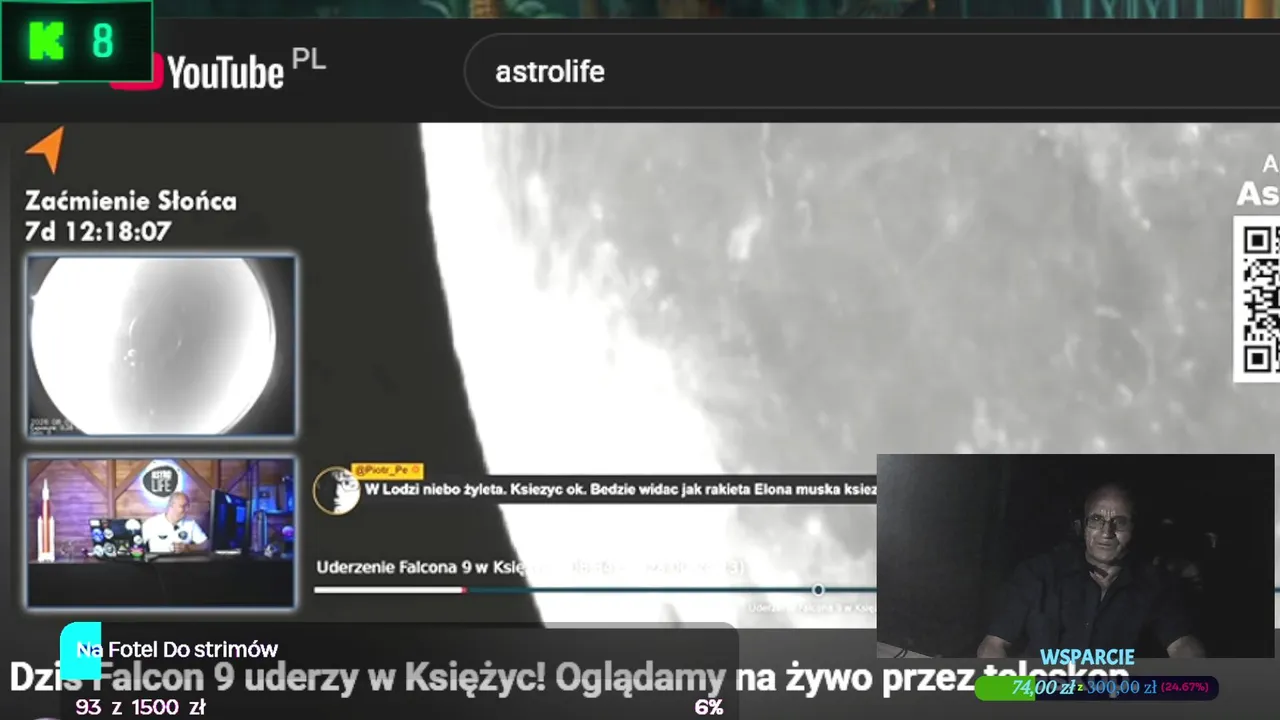
Task: Click the orange arrow icon above Zaćmienie Słońca
Action: pyautogui.click(x=46, y=149)
